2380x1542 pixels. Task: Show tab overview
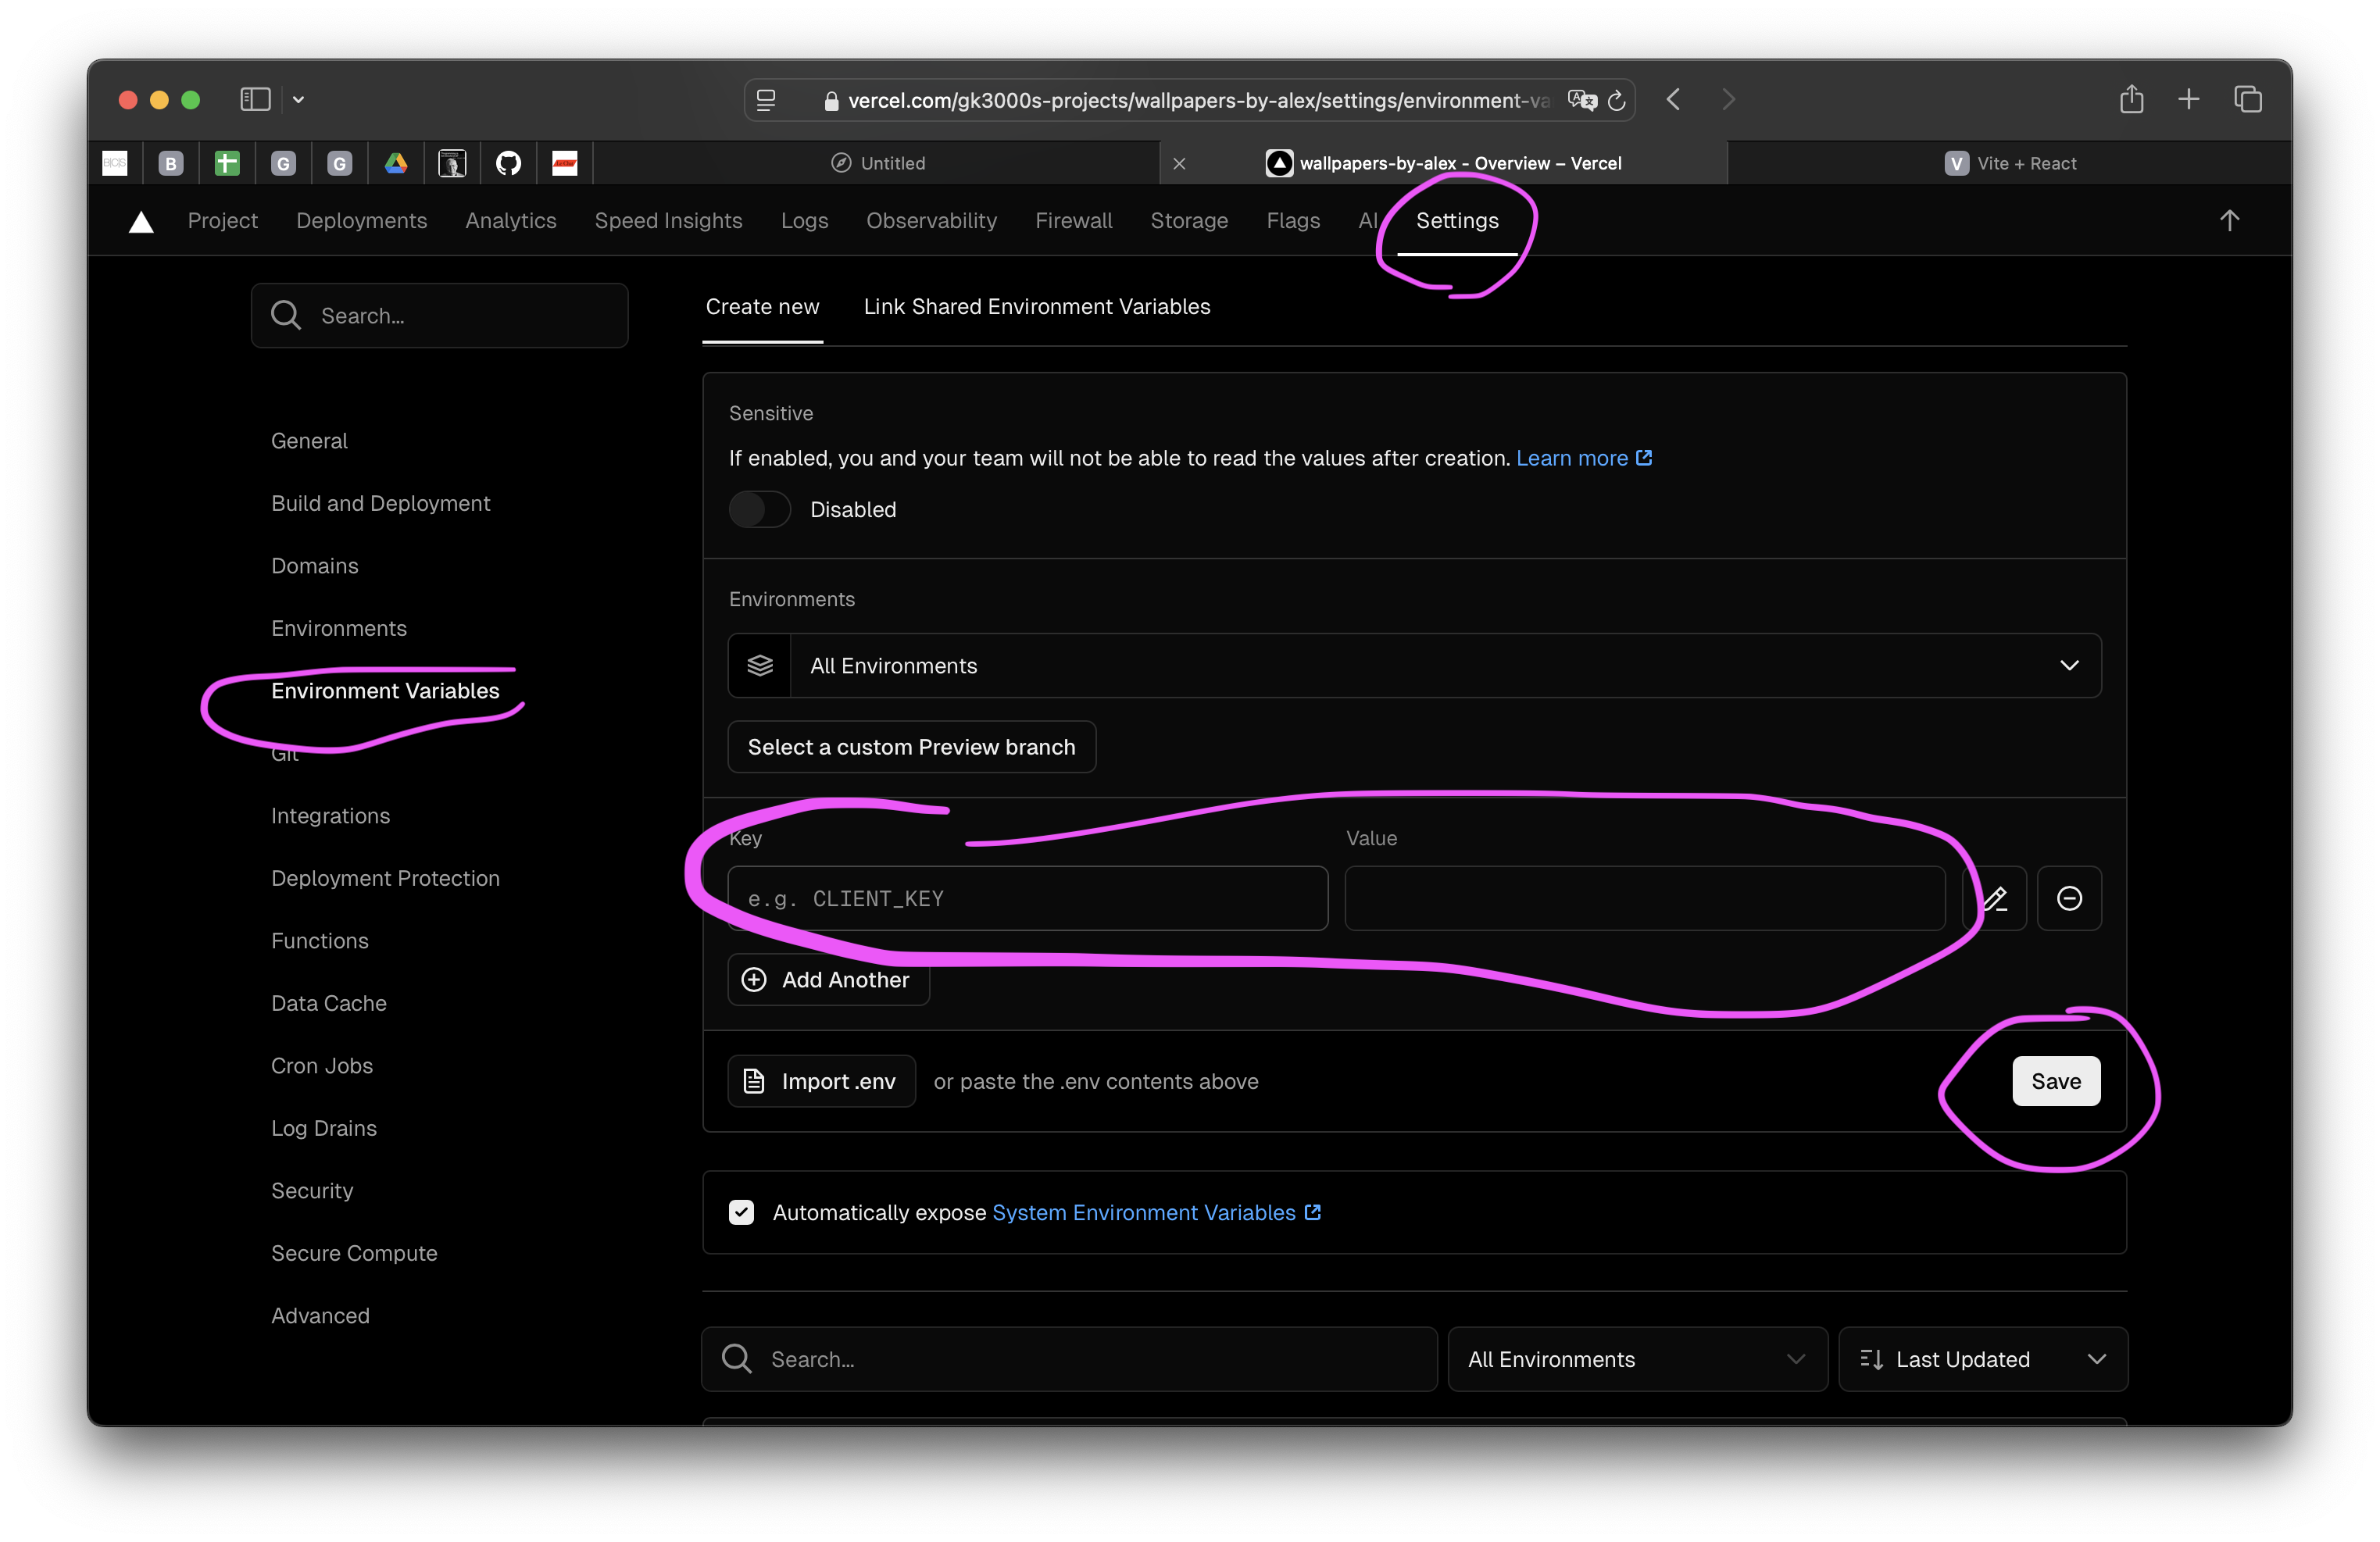pyautogui.click(x=2248, y=99)
